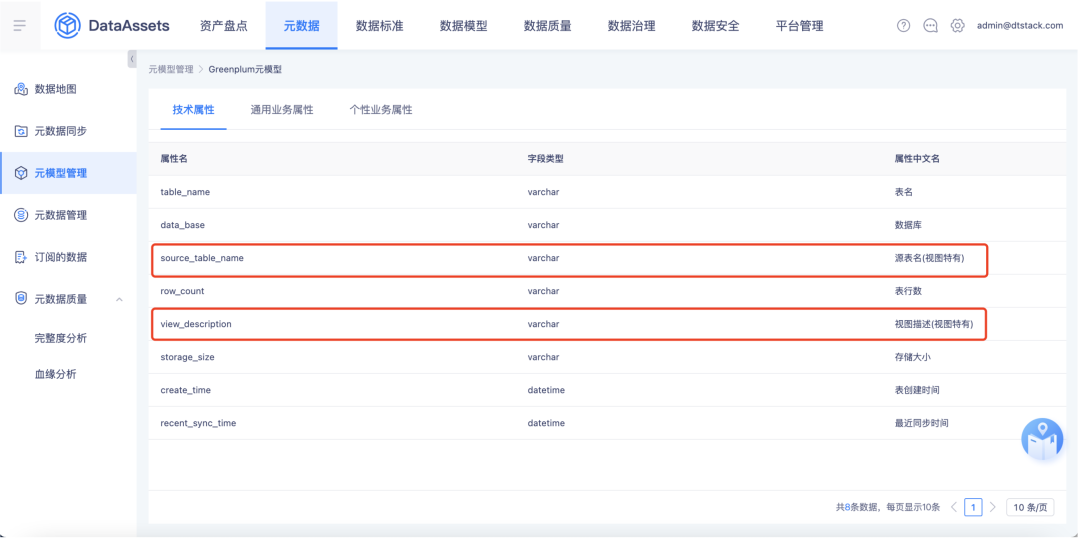Click the 表创建时间 cell

(917, 390)
